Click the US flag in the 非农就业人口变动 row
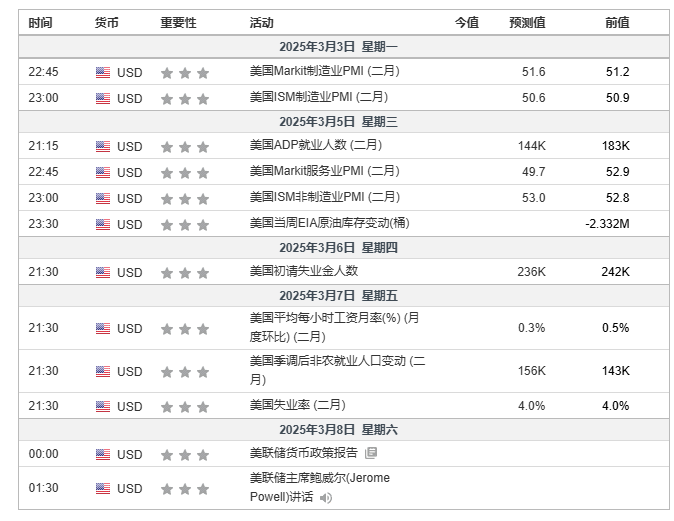This screenshot has height=521, width=674. coord(103,371)
